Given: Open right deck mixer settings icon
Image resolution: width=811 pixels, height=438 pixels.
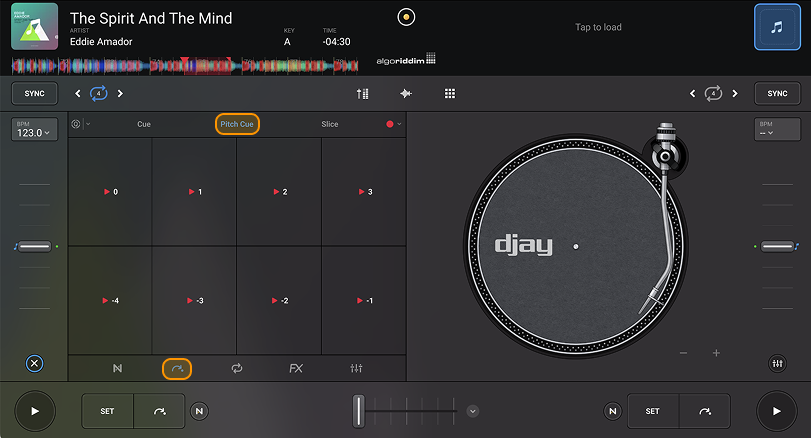Looking at the screenshot, I should [x=777, y=364].
